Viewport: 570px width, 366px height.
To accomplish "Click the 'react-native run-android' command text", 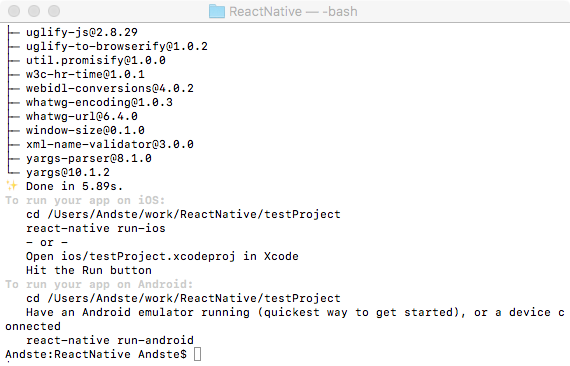I will coord(110,340).
